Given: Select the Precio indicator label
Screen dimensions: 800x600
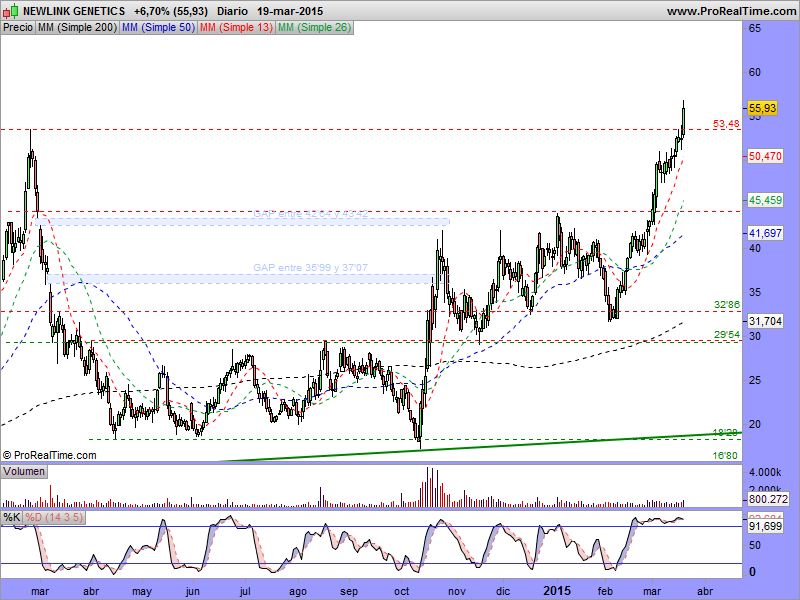Looking at the screenshot, I should click(x=18, y=28).
